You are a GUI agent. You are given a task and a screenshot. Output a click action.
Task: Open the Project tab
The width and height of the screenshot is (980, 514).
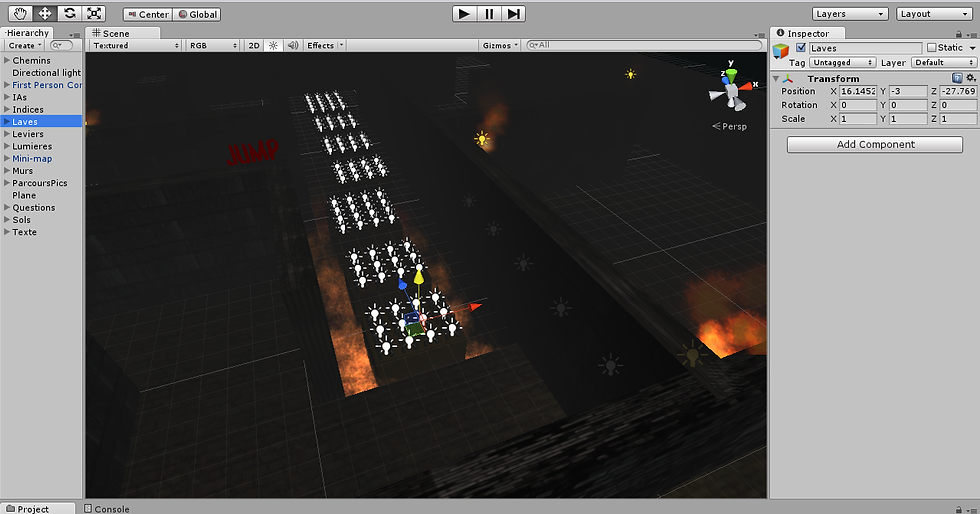pos(38,508)
